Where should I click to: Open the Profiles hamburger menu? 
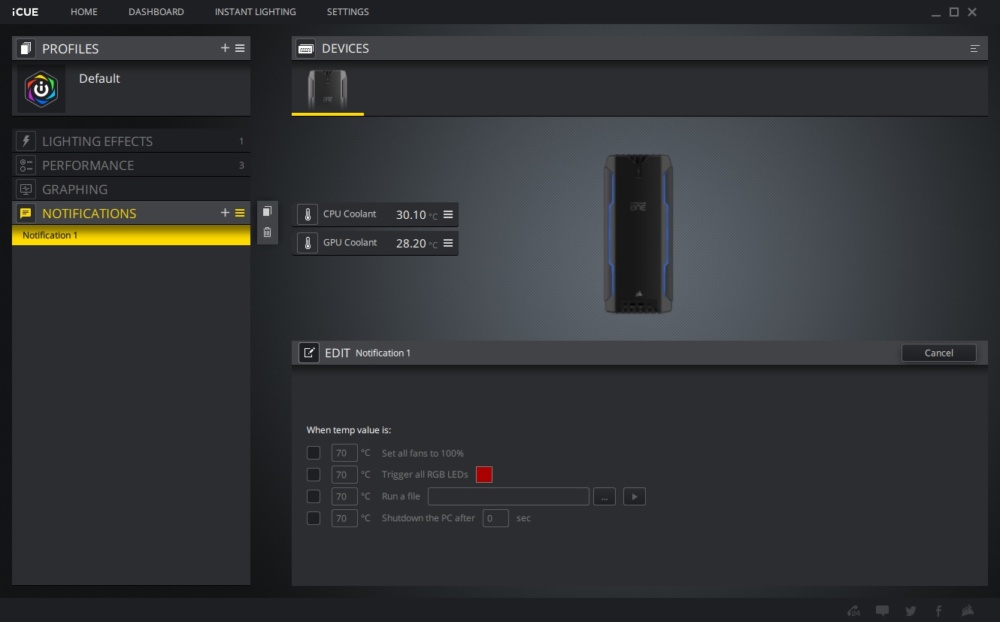[x=240, y=48]
